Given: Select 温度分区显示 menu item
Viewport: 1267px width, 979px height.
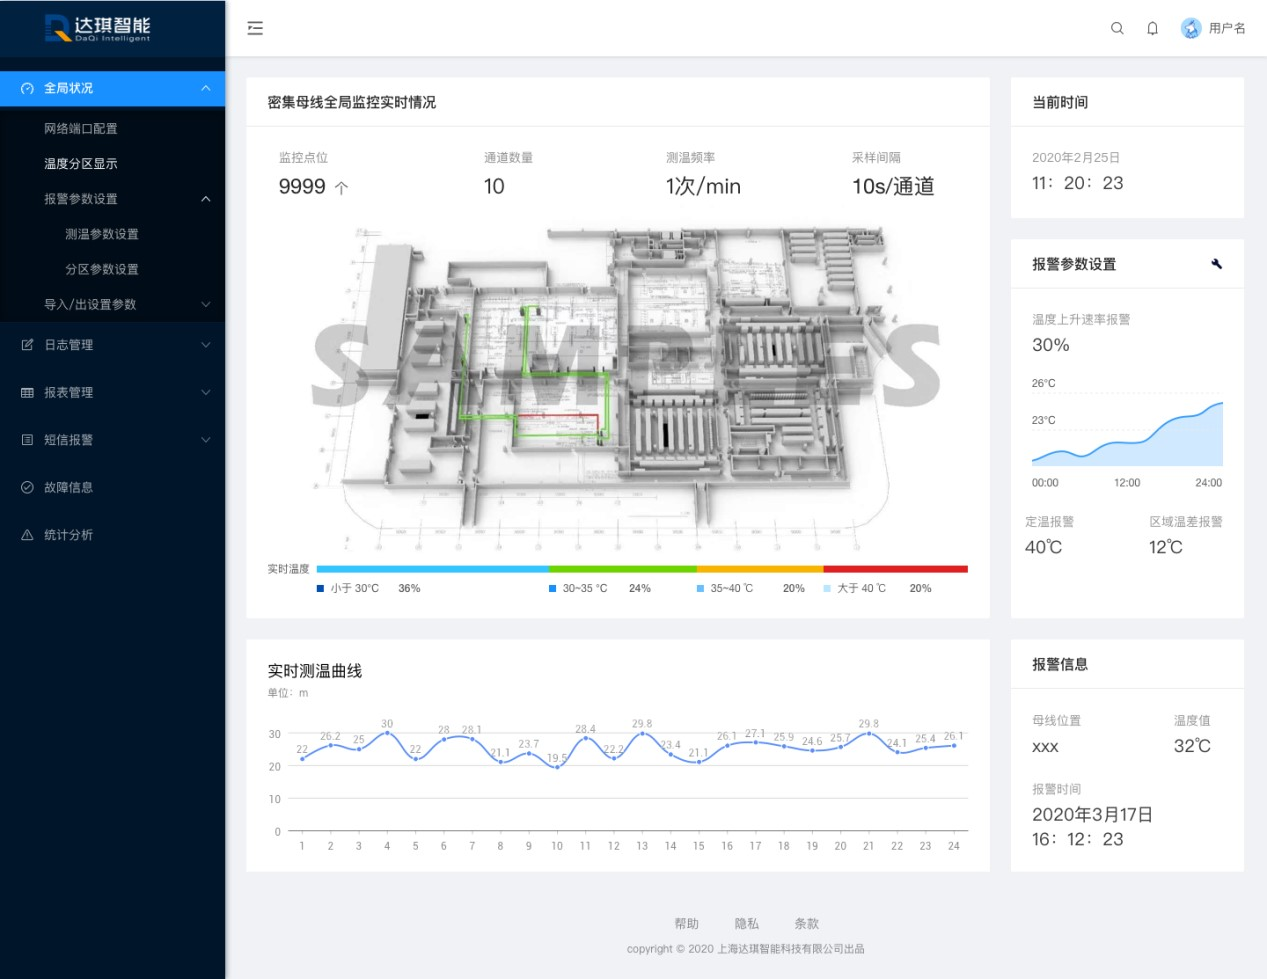Looking at the screenshot, I should tap(81, 163).
